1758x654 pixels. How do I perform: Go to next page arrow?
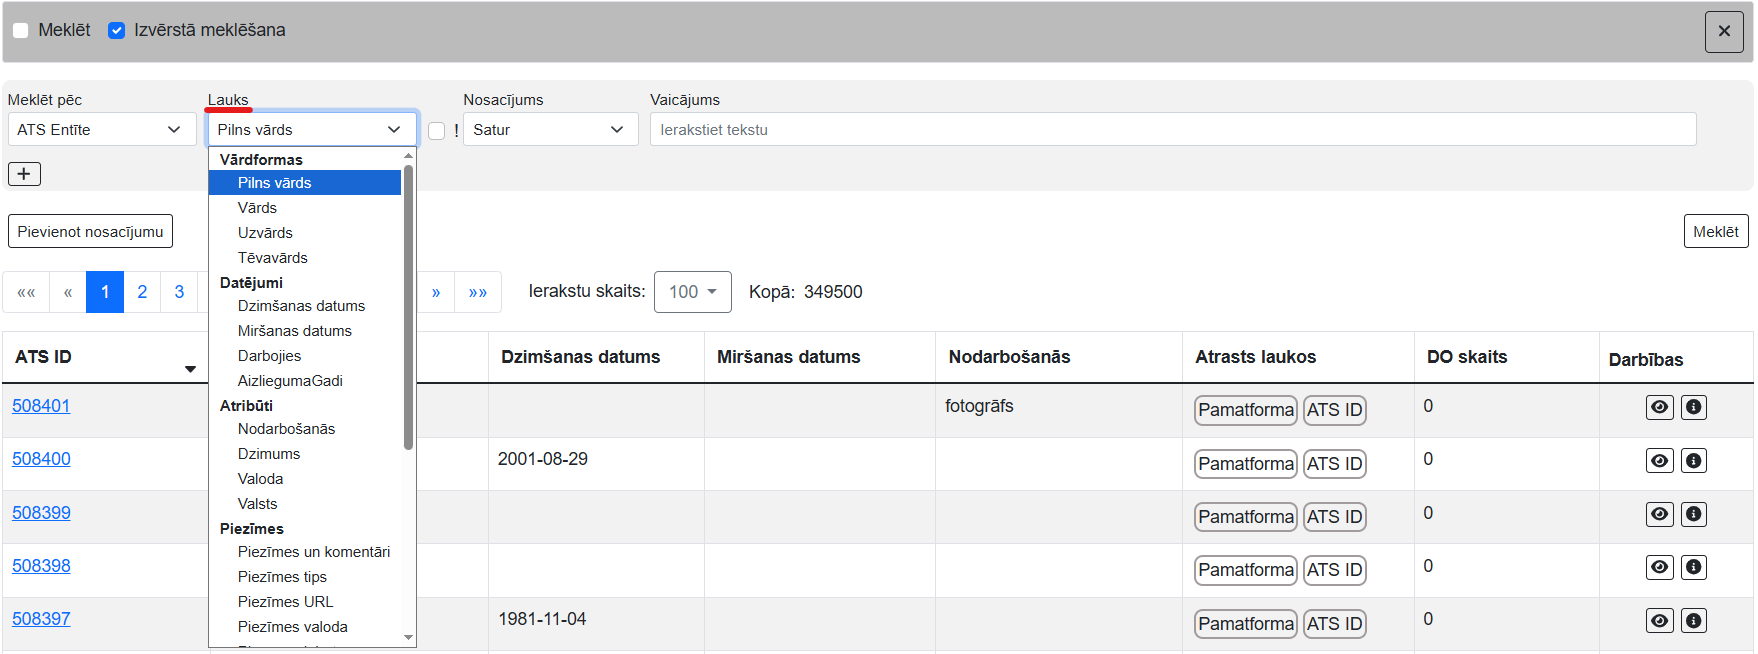436,292
